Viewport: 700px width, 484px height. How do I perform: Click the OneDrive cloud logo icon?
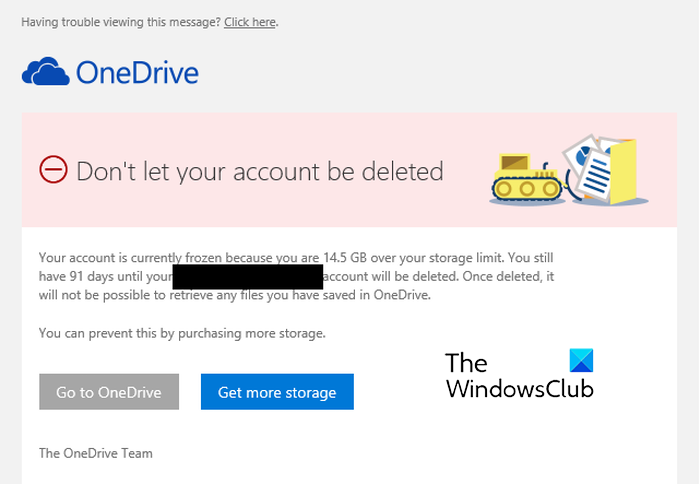(45, 72)
